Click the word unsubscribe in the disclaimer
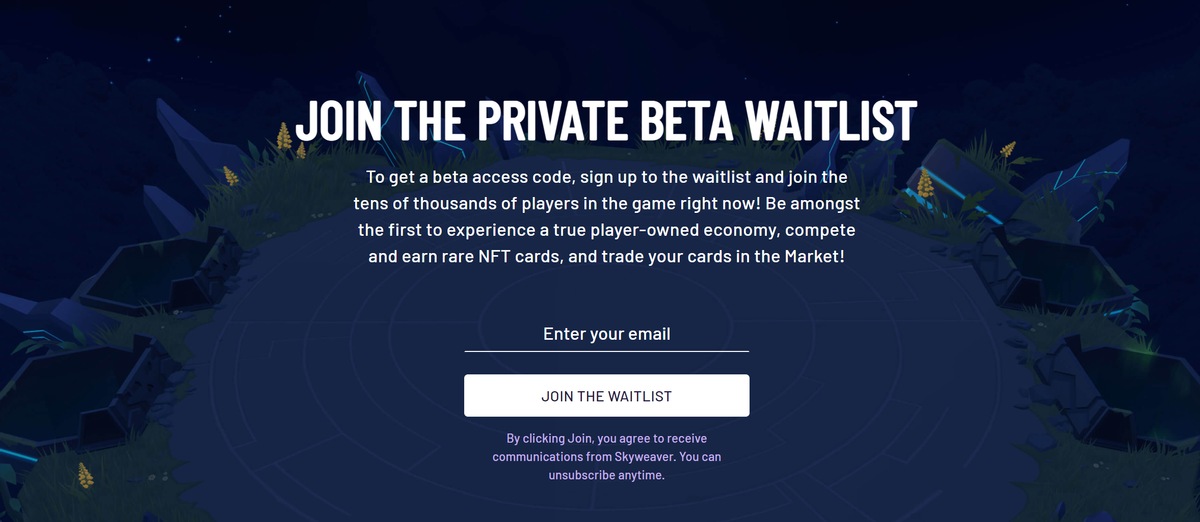Viewport: 1200px width, 522px height. pyautogui.click(x=585, y=475)
